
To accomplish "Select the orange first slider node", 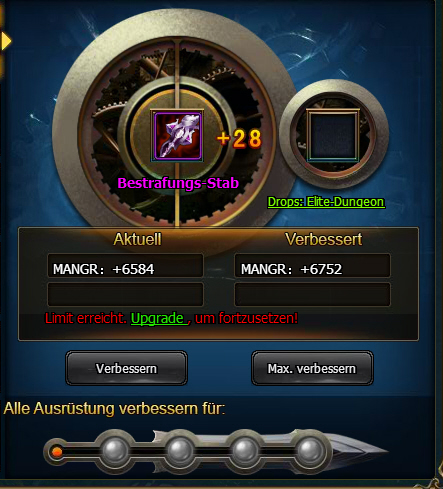I will 57,452.
